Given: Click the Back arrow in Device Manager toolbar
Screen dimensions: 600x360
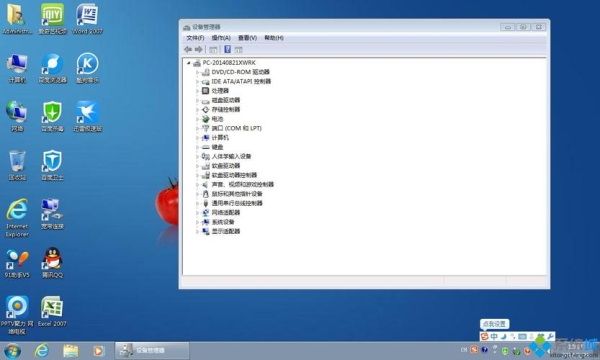Looking at the screenshot, I should pyautogui.click(x=188, y=49).
